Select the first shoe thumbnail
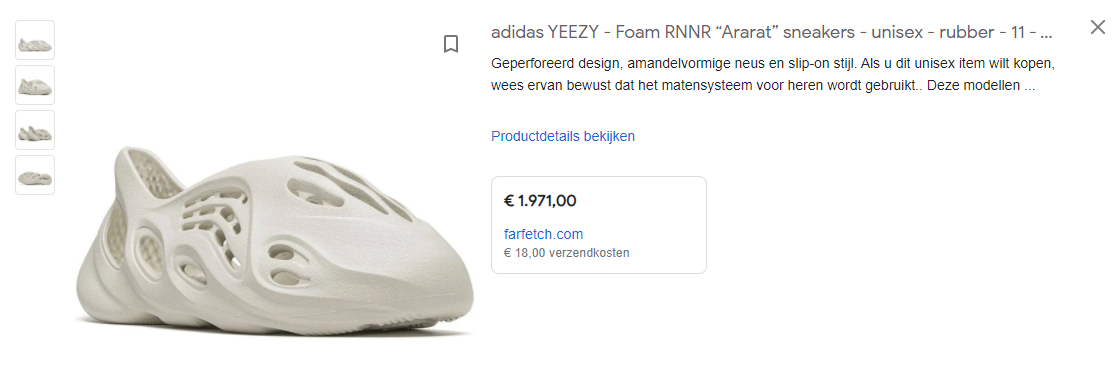The width and height of the screenshot is (1119, 391). click(x=35, y=40)
